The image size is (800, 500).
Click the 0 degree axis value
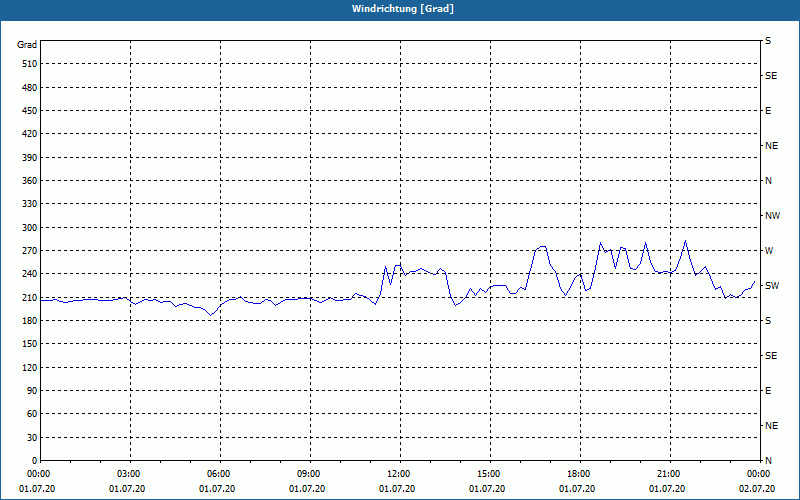(34, 461)
